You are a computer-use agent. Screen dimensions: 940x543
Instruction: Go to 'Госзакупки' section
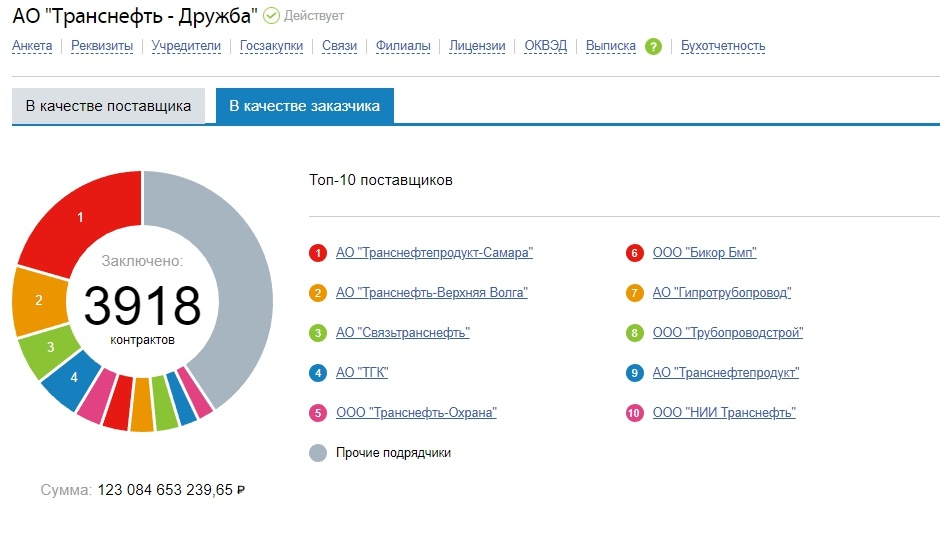point(272,46)
